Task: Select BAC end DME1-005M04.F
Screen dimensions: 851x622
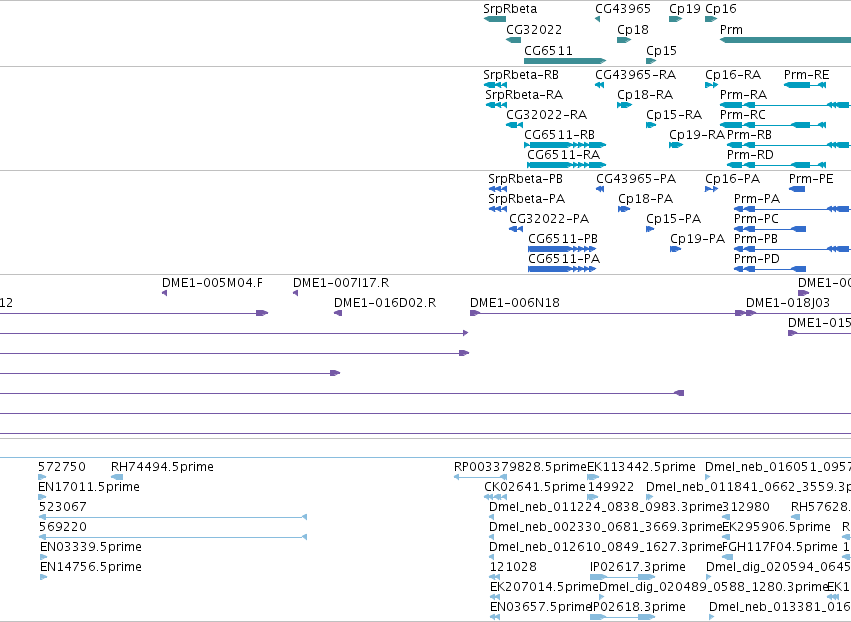Action: [x=164, y=293]
